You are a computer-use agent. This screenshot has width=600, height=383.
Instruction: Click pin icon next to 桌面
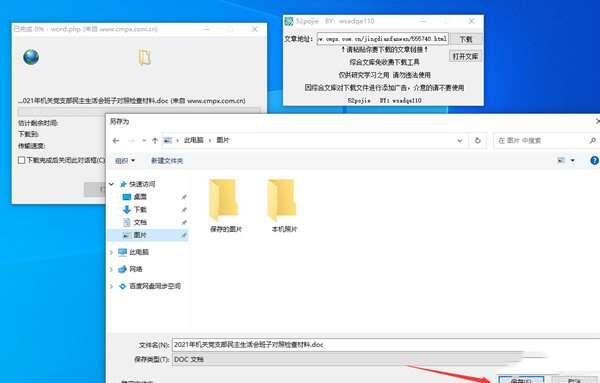pos(184,197)
